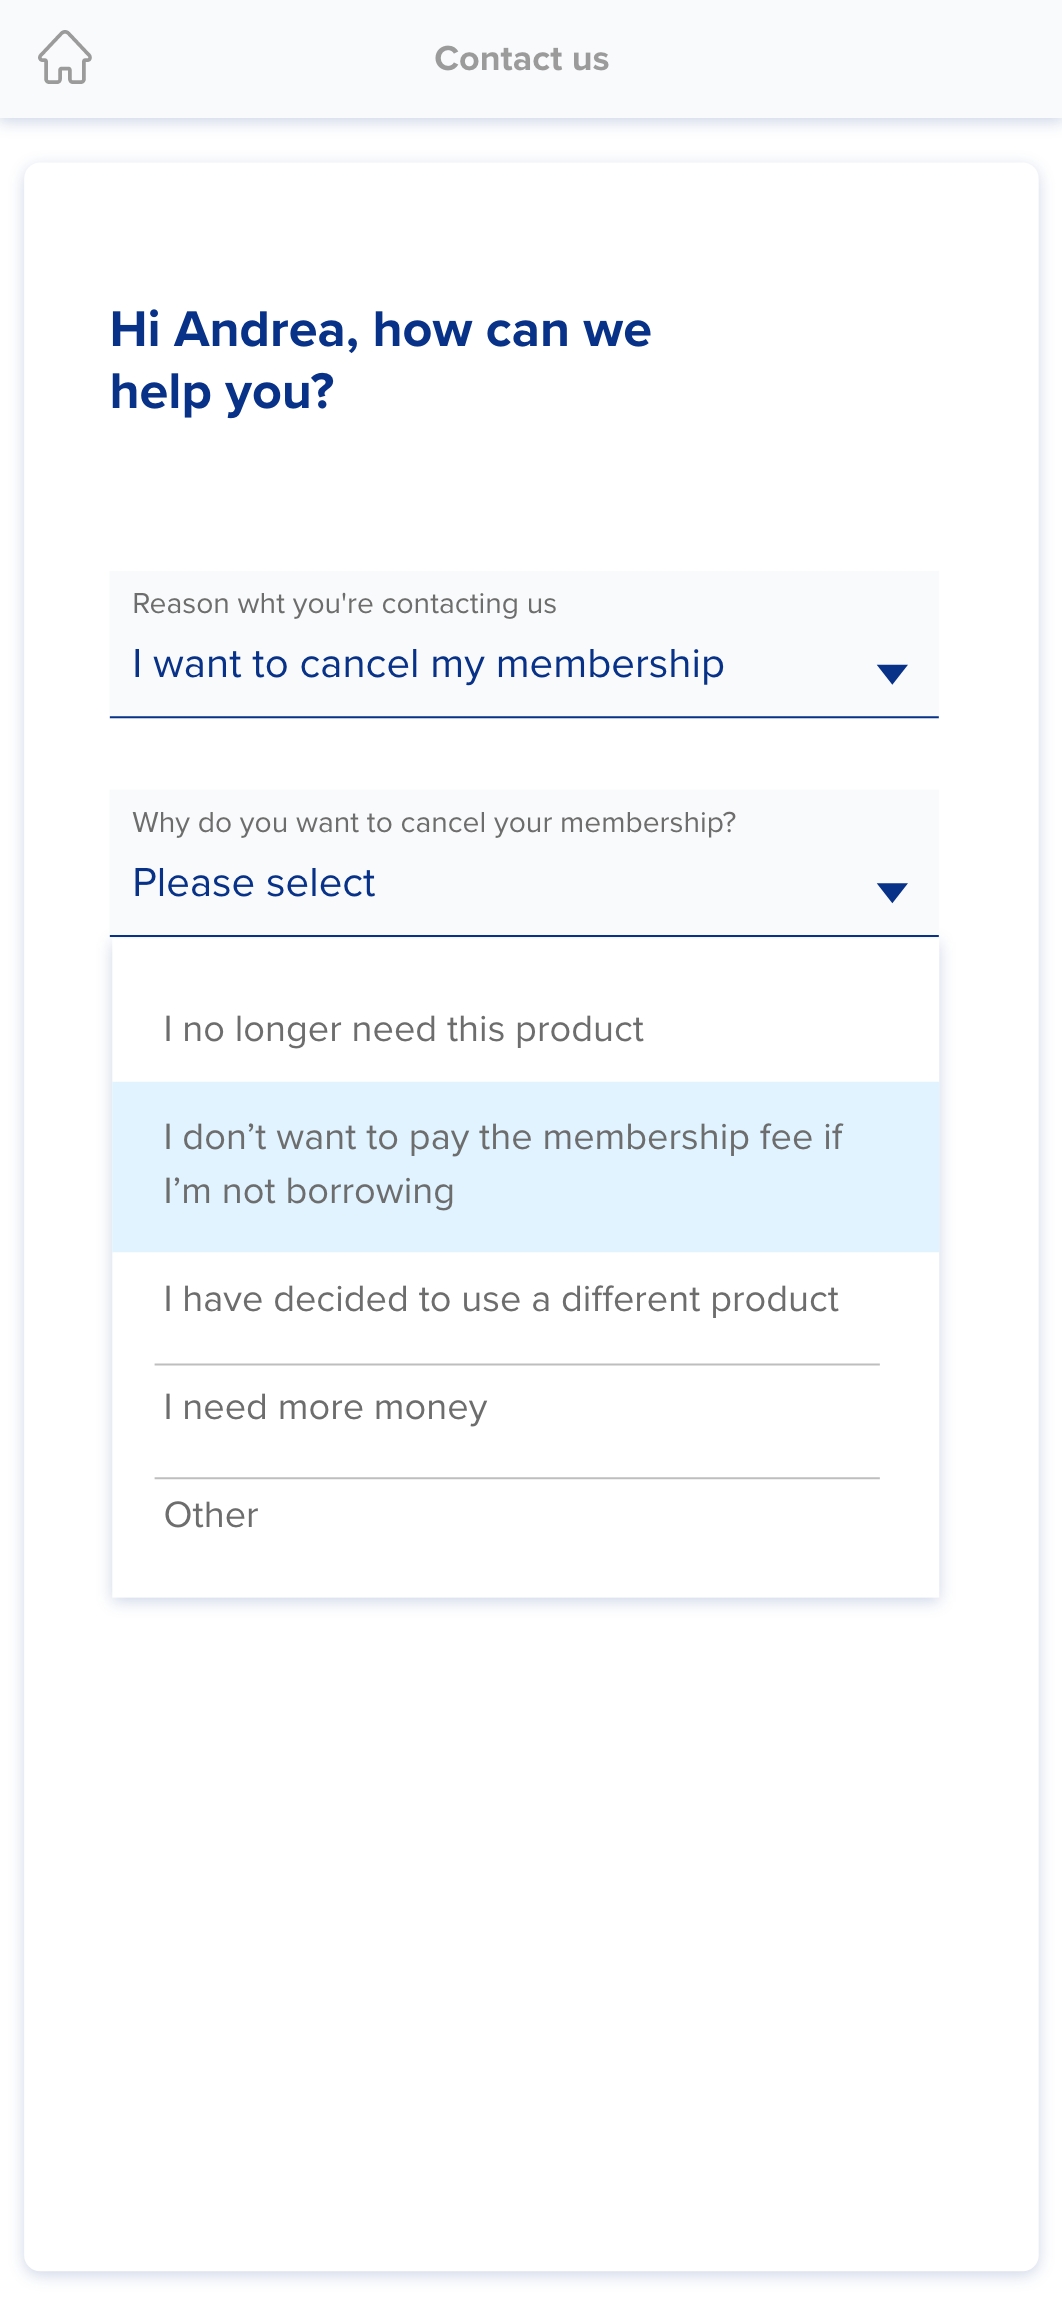This screenshot has height=2302, width=1062.
Task: Pick 'I have decided to use a different product'
Action: [x=501, y=1300]
